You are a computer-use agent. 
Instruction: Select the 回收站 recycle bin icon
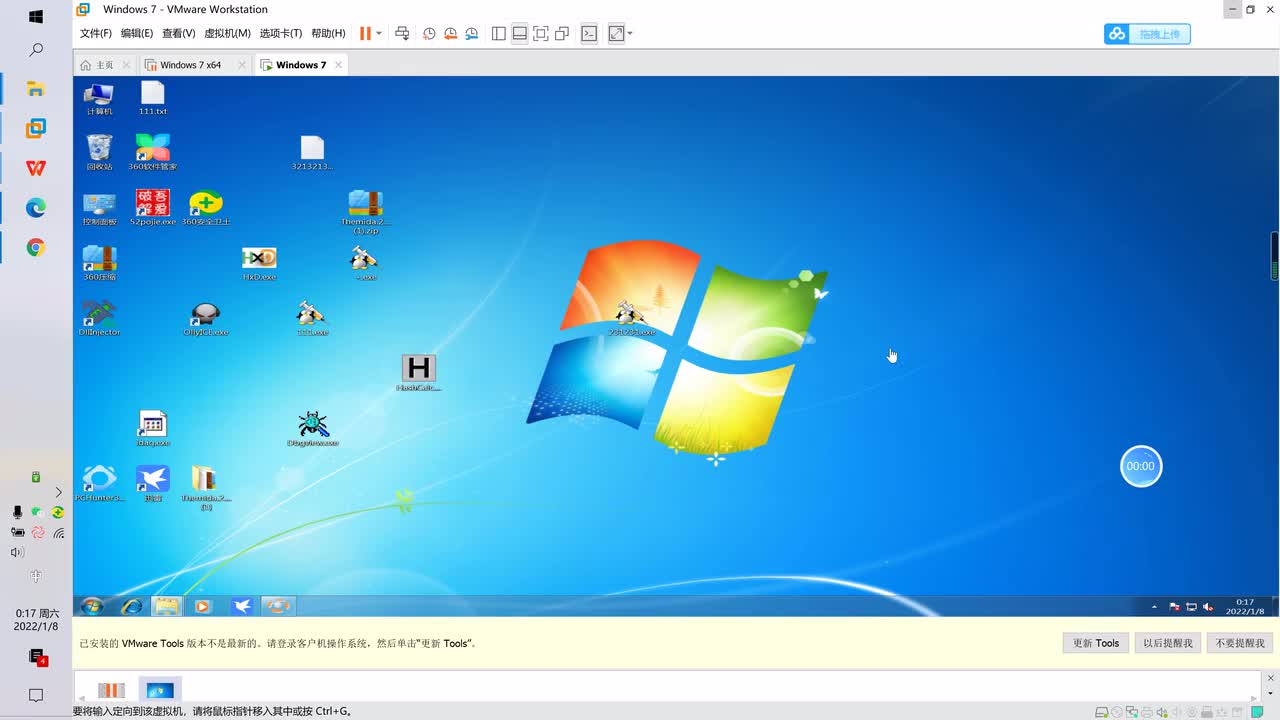[99, 153]
